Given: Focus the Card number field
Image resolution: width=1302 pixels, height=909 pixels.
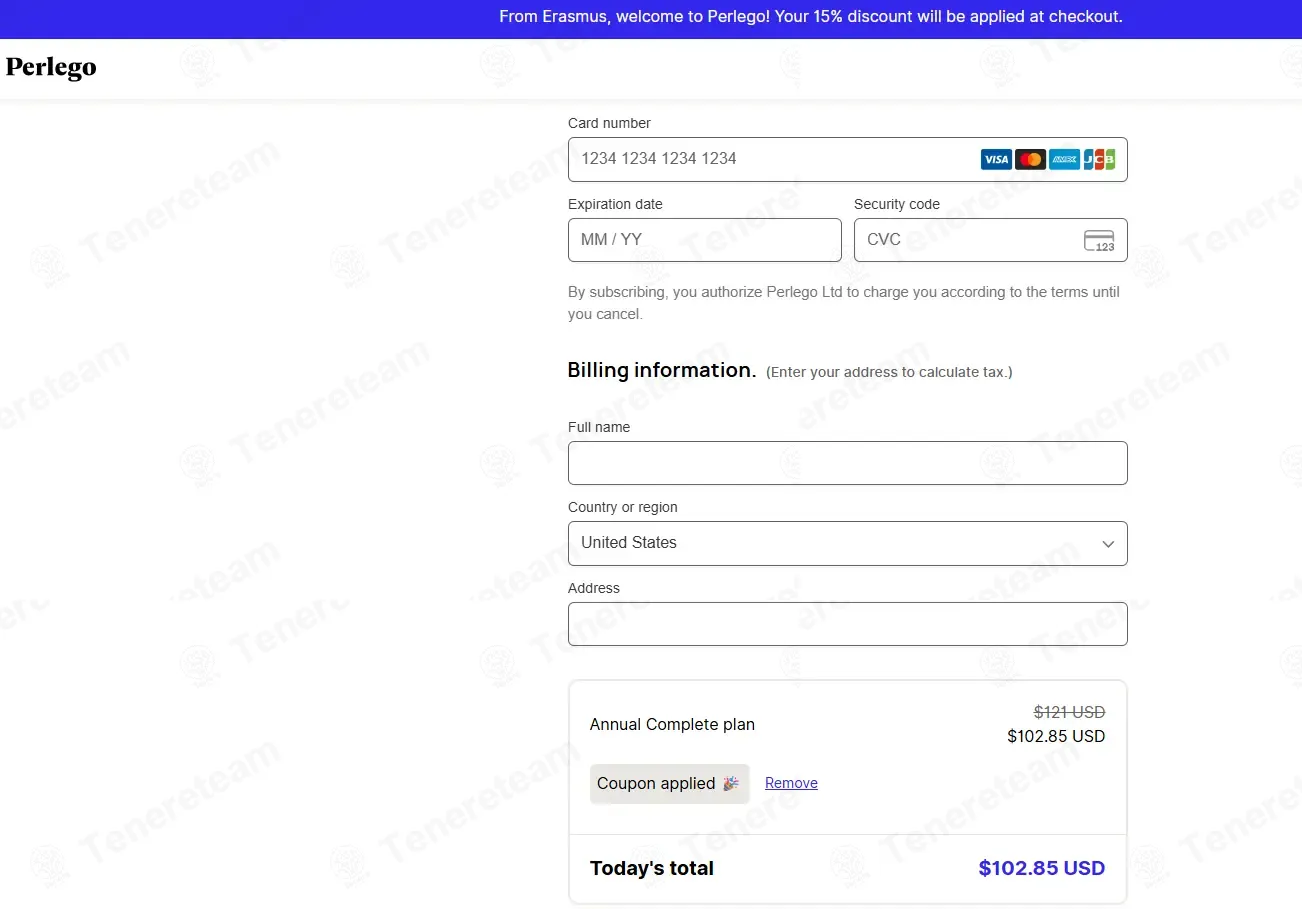Looking at the screenshot, I should 847,159.
